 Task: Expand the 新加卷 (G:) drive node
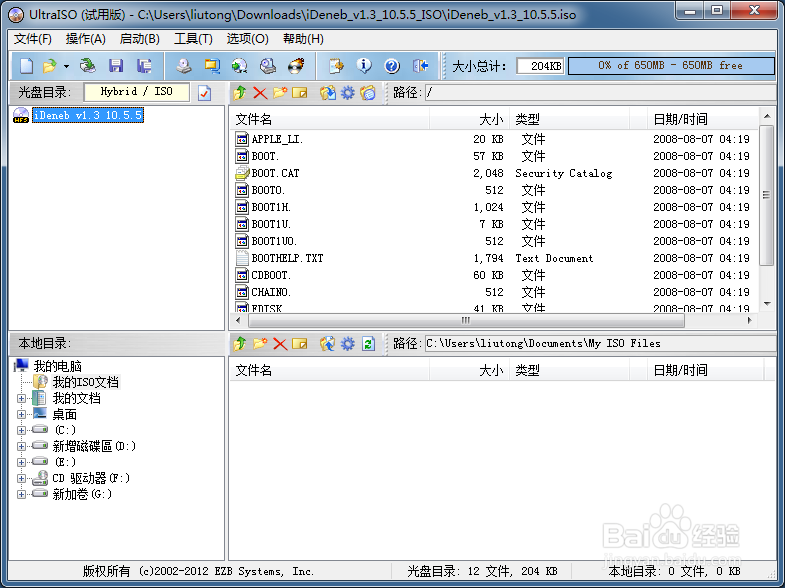click(21, 494)
